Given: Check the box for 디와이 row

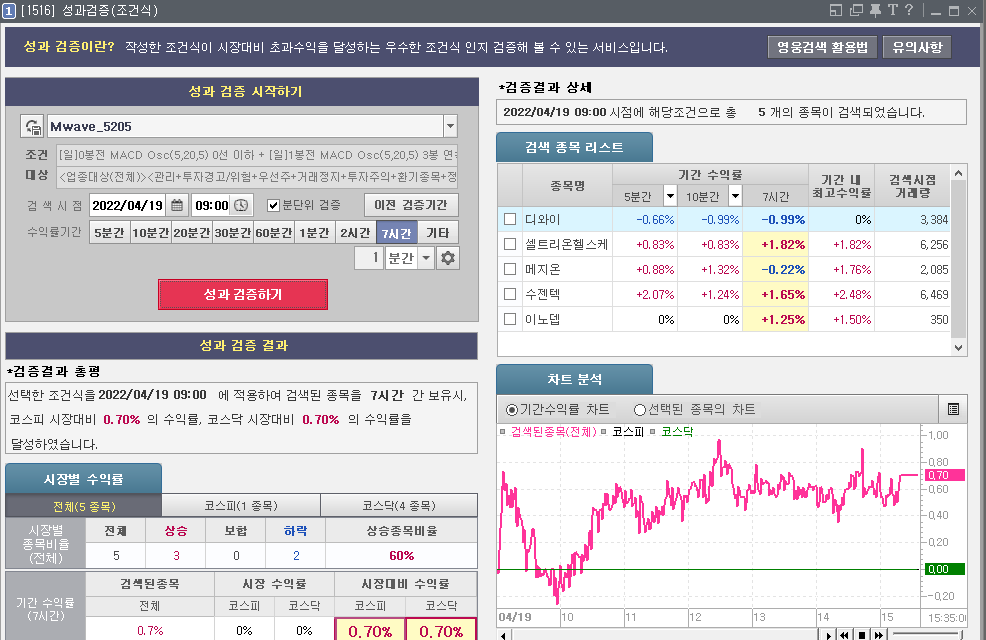Looking at the screenshot, I should click(510, 219).
